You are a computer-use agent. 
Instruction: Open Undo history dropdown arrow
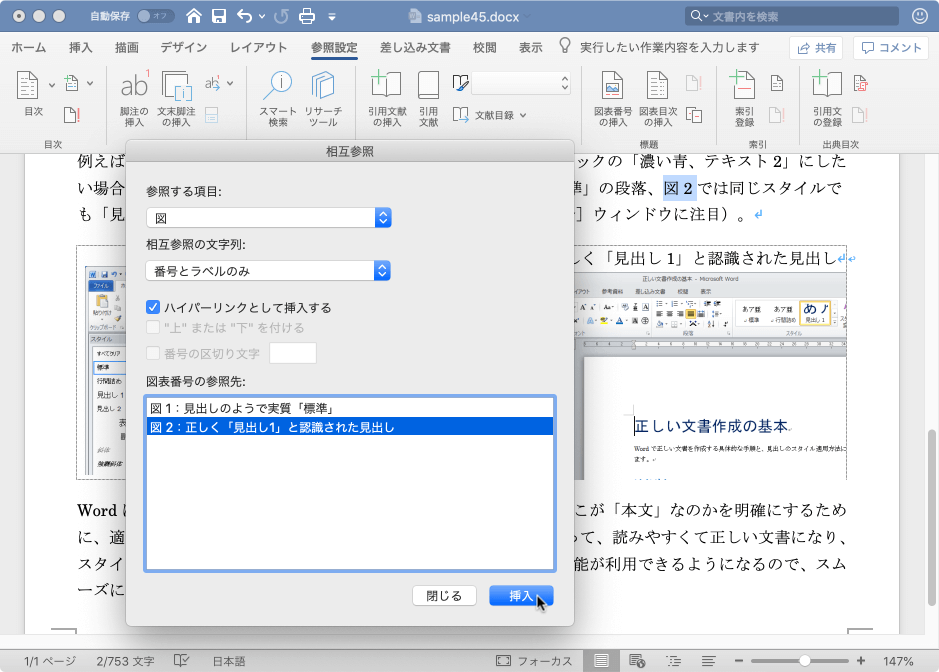click(262, 17)
